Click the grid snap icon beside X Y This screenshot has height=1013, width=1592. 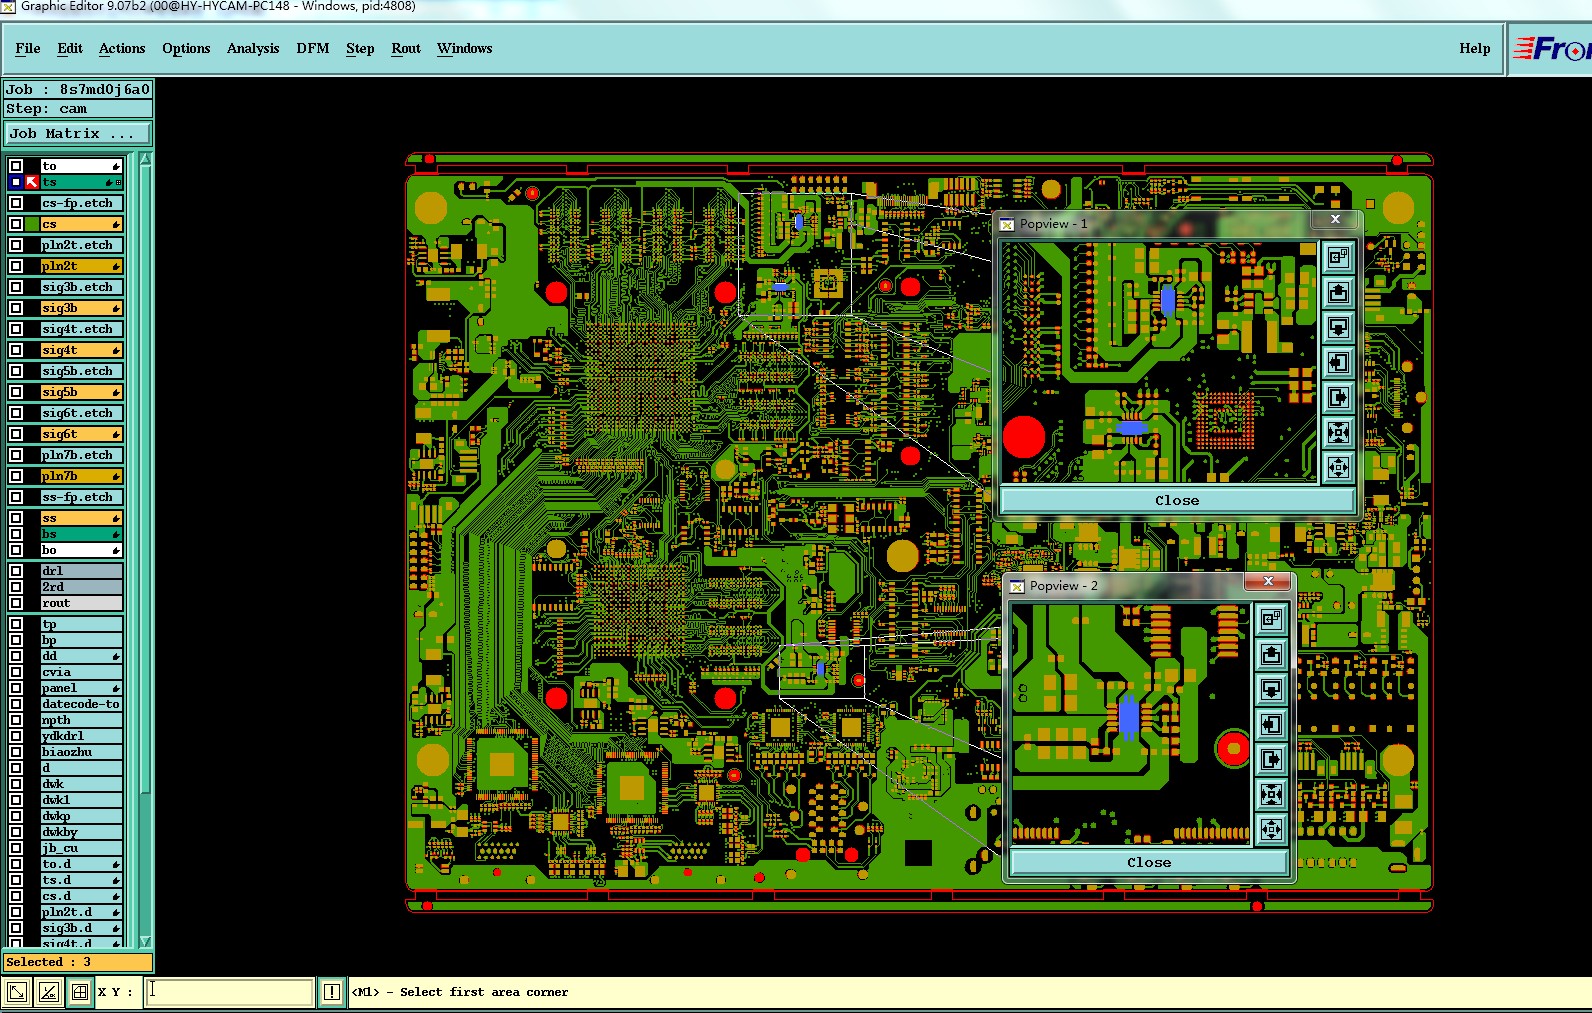pos(80,992)
